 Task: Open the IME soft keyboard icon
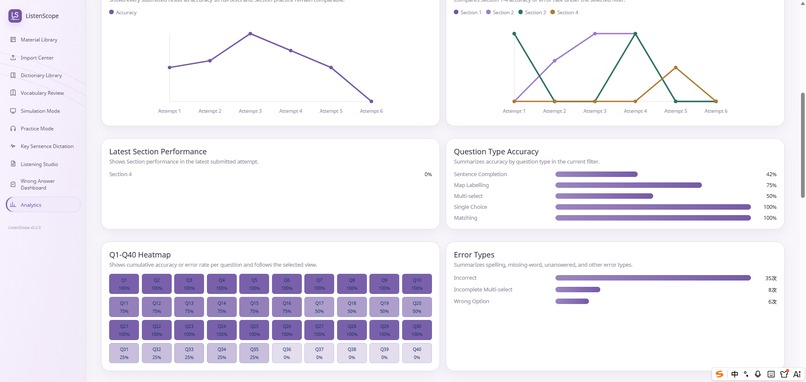point(771,374)
